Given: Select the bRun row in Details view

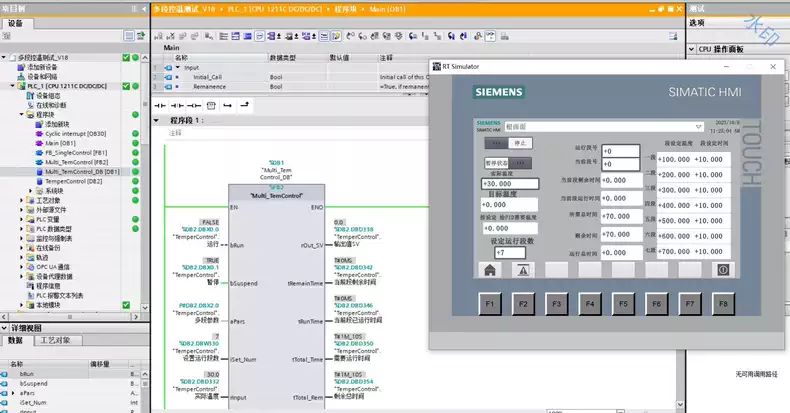Looking at the screenshot, I should (x=71, y=374).
